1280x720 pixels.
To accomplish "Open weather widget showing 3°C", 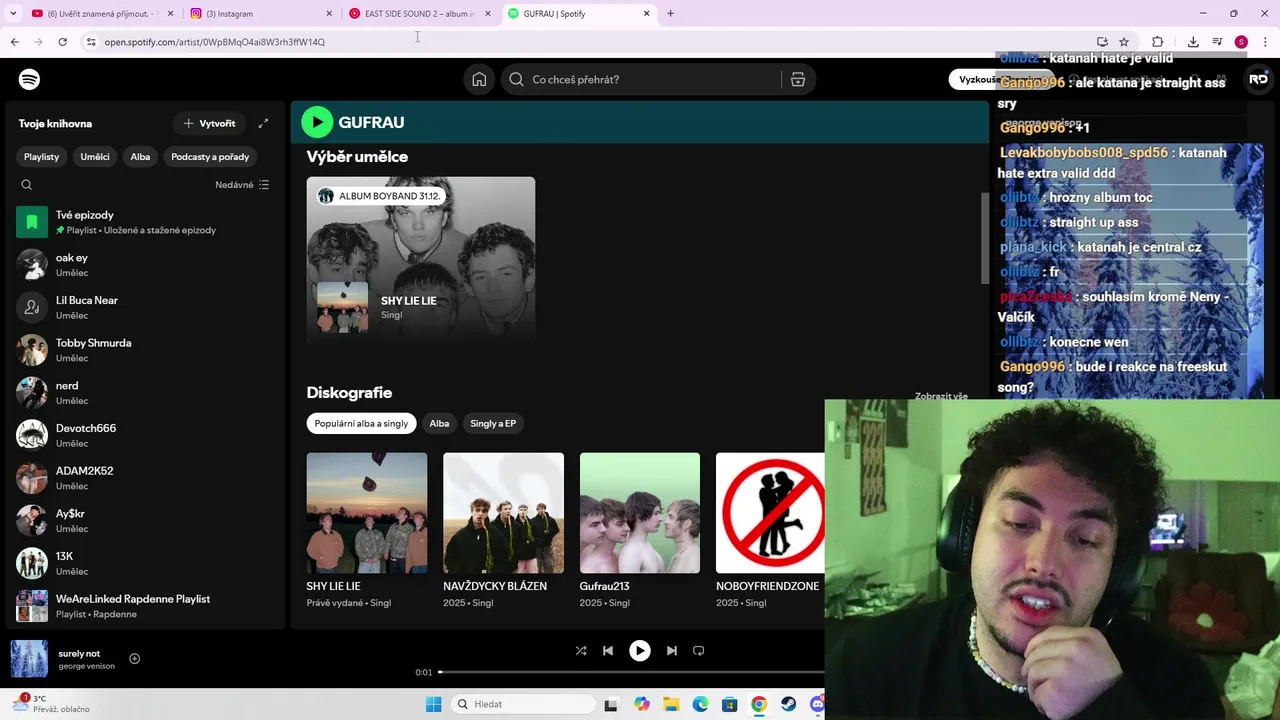I will click(x=51, y=704).
